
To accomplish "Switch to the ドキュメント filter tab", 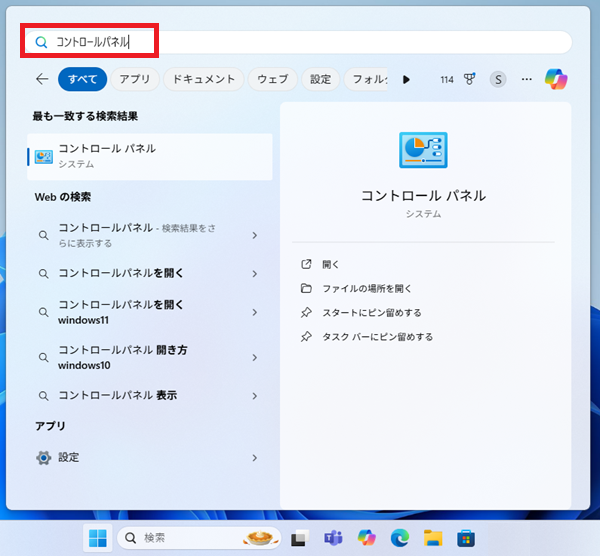I will (x=204, y=79).
